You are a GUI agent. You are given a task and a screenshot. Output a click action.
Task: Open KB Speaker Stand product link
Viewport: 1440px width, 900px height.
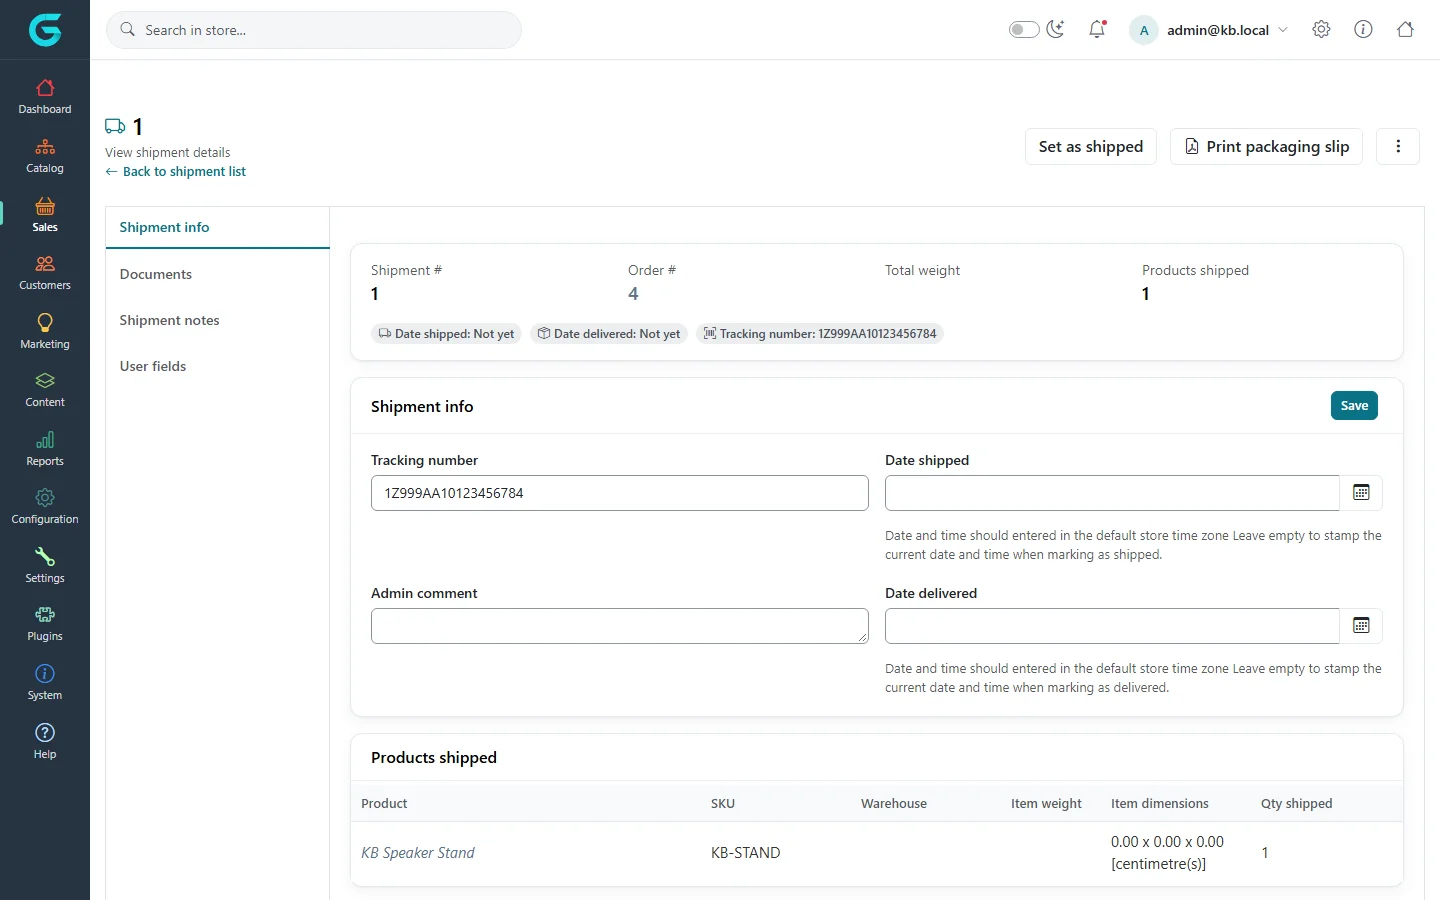[418, 853]
